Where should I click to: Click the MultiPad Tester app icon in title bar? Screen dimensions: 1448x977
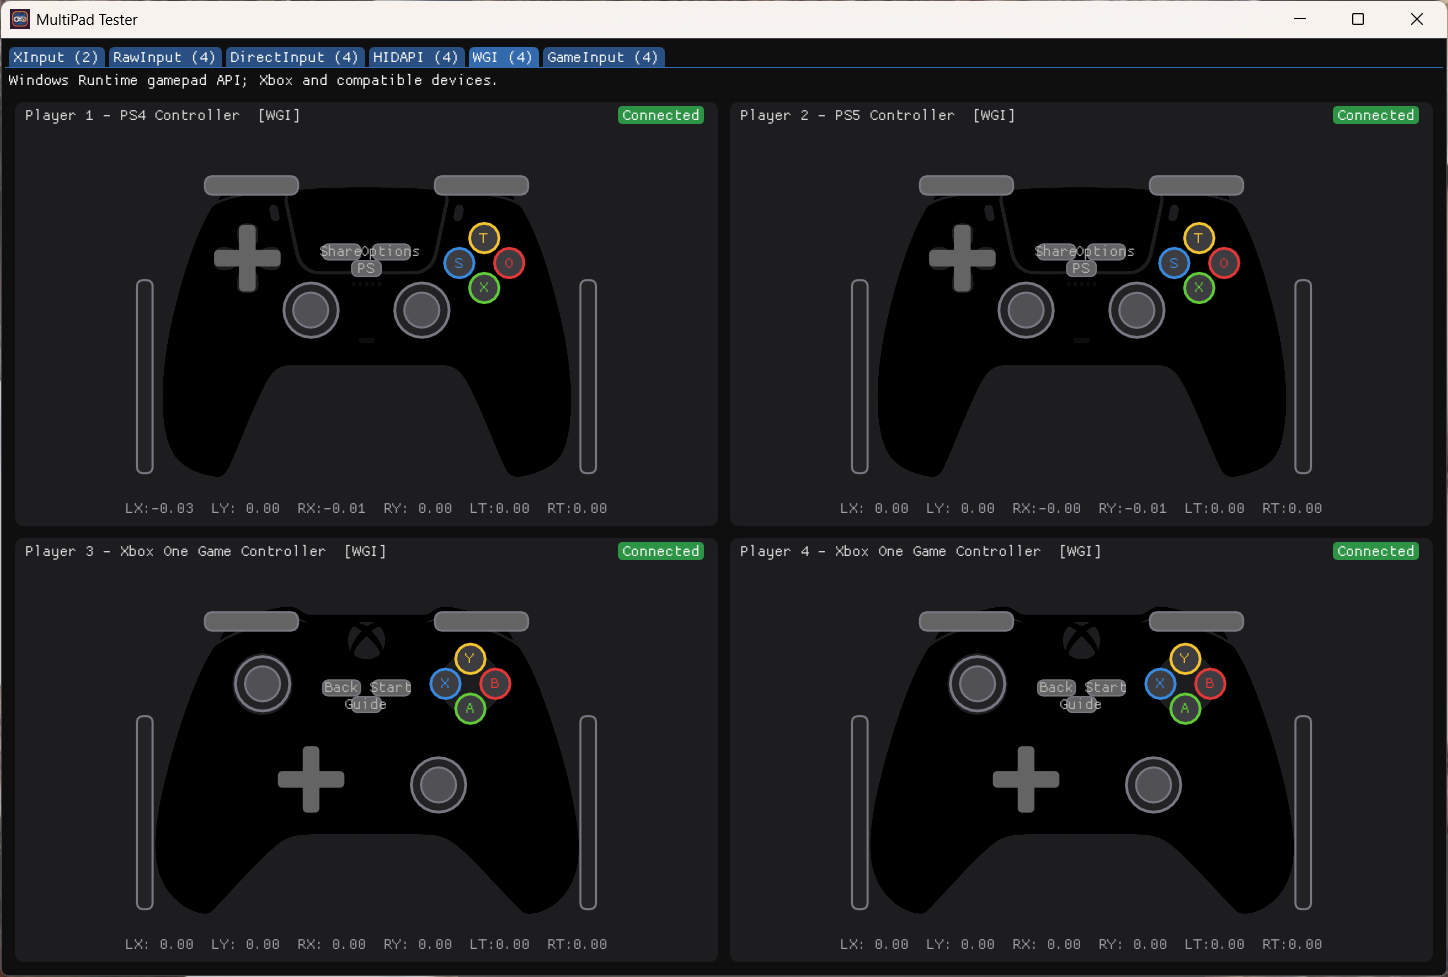pos(20,19)
